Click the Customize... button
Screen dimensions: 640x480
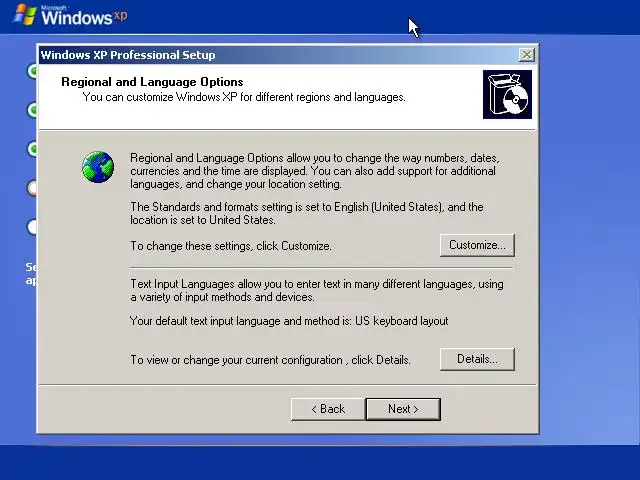(477, 245)
